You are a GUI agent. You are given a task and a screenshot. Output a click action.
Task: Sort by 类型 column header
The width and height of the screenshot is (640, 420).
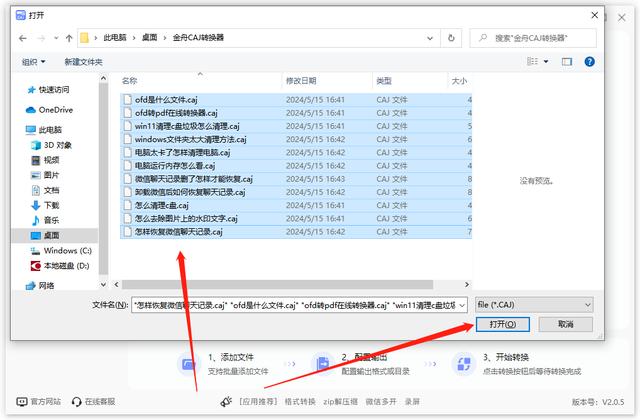(384, 81)
